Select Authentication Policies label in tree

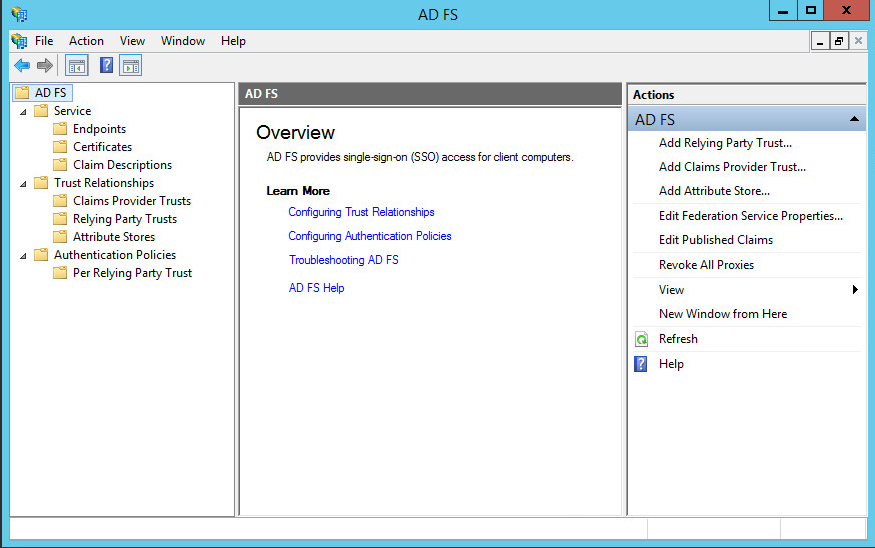tap(115, 255)
